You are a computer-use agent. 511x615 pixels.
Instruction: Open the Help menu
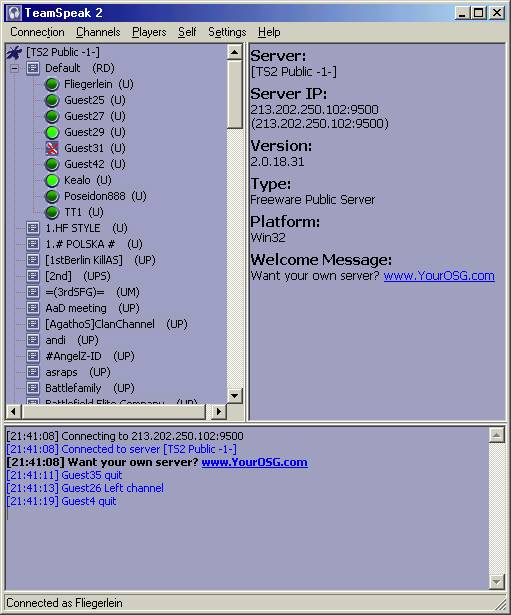269,32
